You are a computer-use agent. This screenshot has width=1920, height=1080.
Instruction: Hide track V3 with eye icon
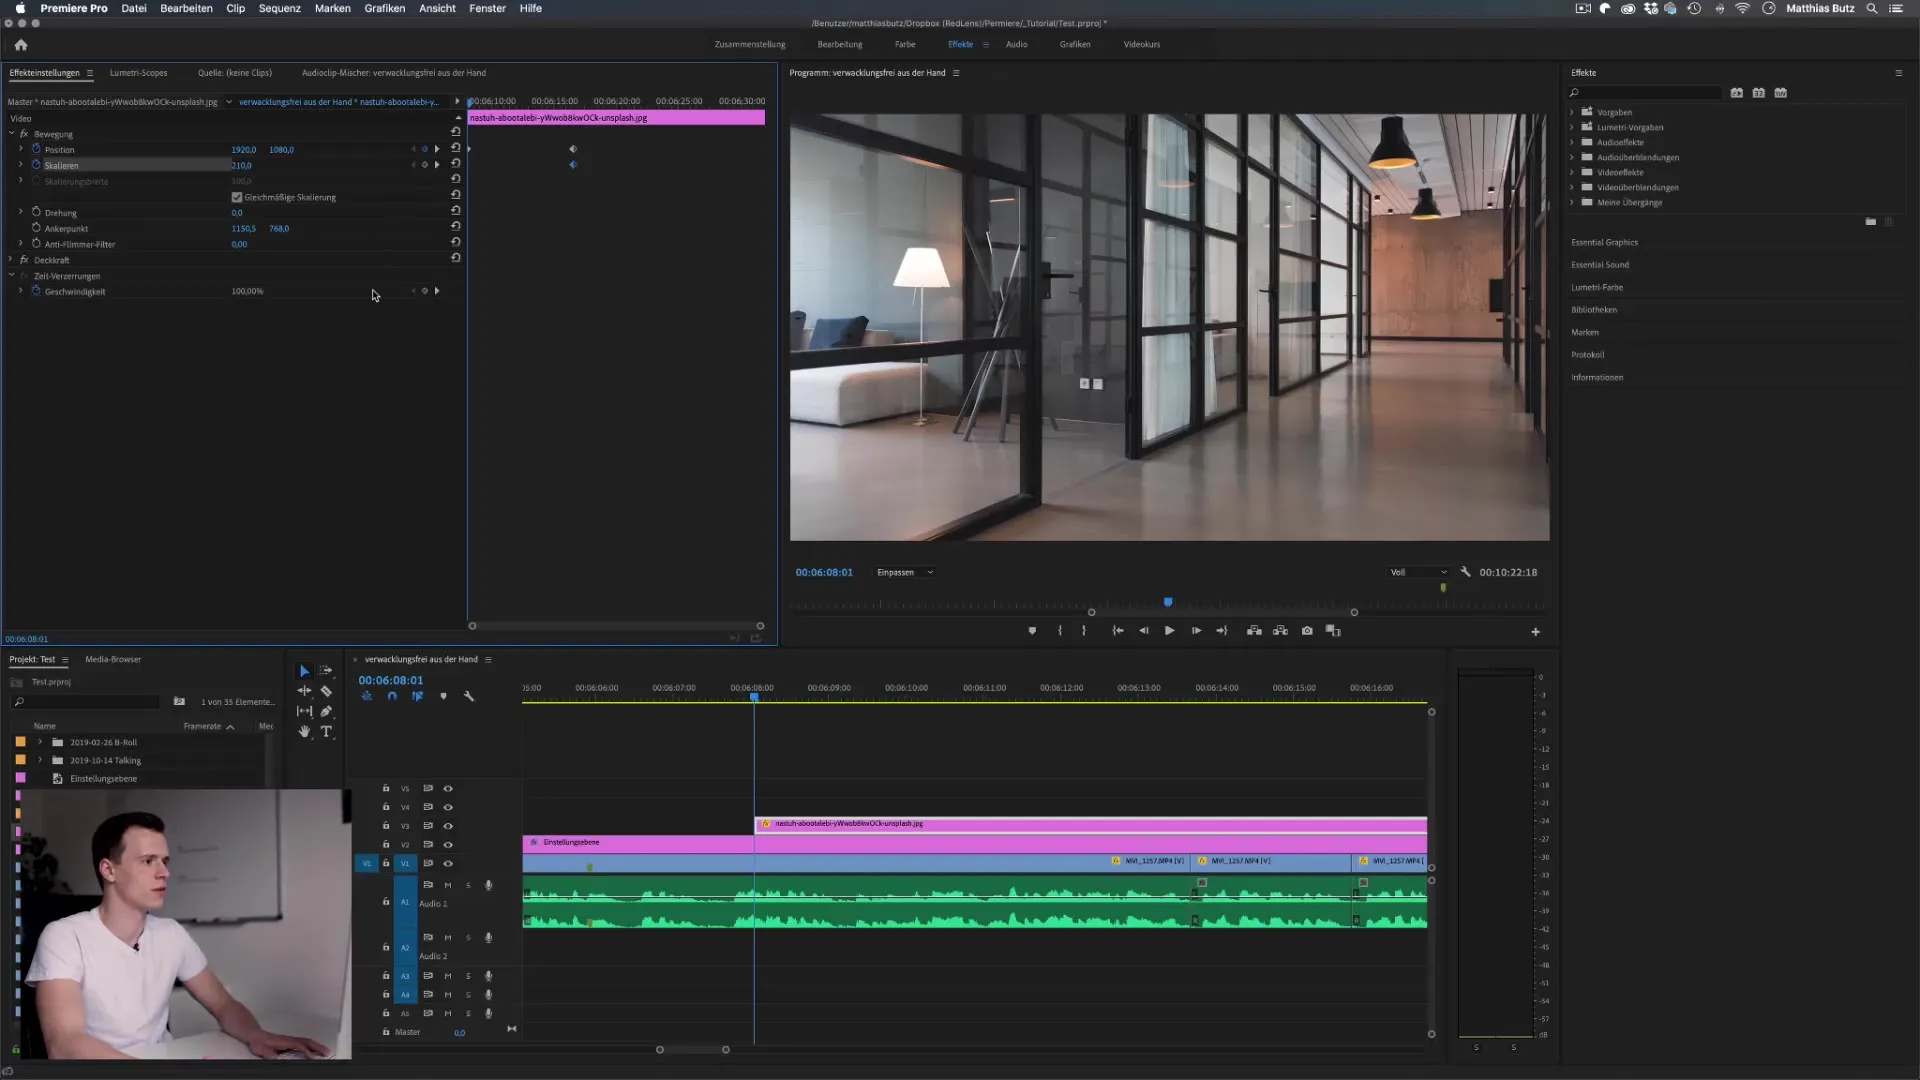(448, 826)
